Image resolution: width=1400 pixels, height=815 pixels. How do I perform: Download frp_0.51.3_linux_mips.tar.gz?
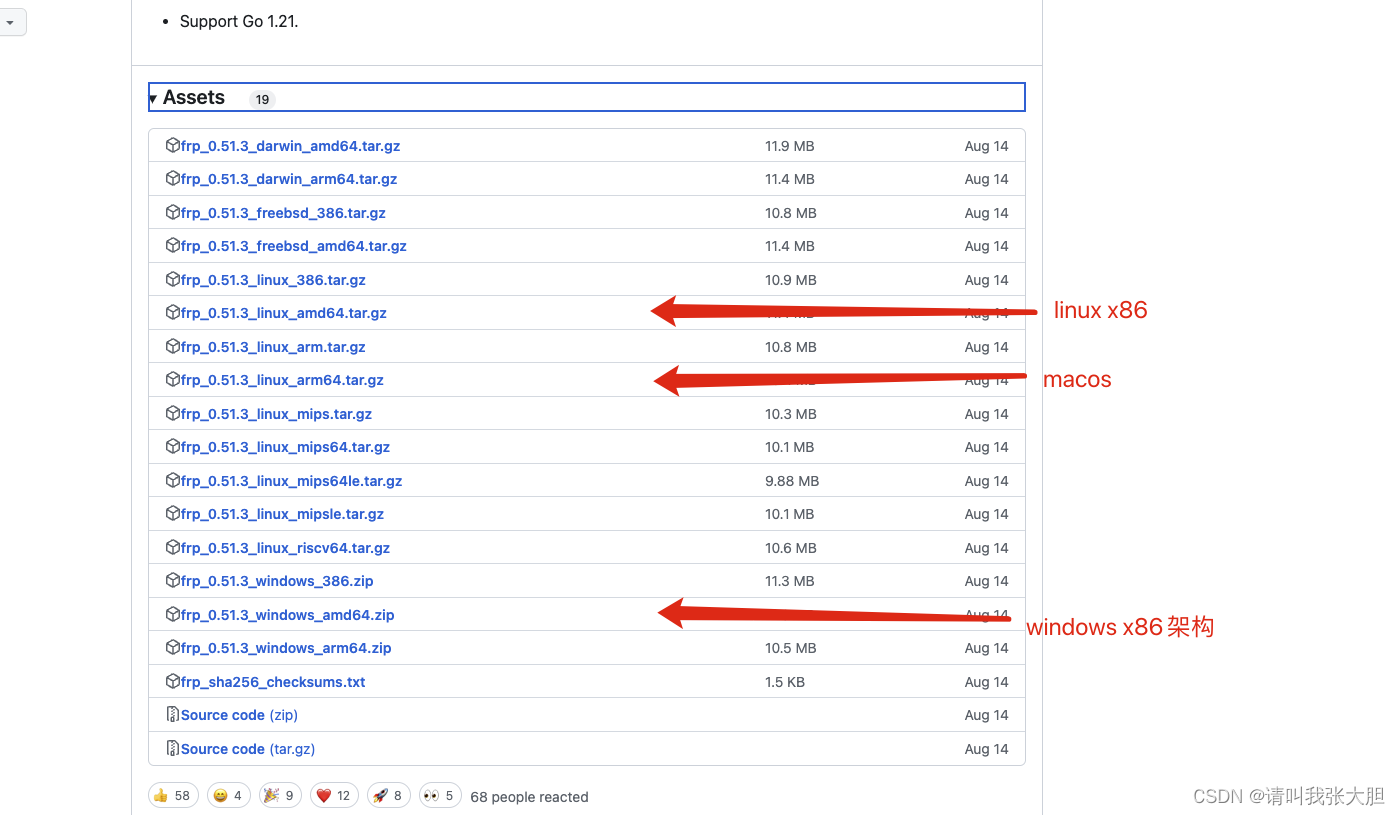276,414
